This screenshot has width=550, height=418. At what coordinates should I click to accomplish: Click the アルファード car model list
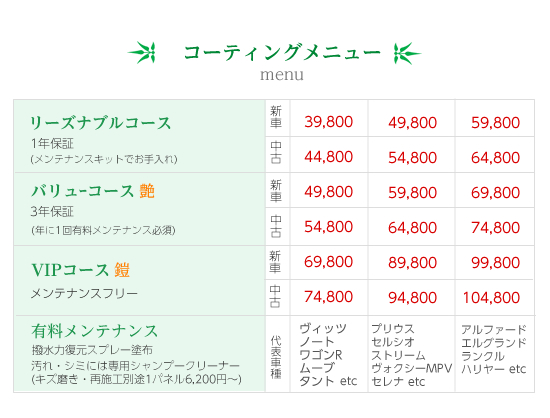[494, 349]
